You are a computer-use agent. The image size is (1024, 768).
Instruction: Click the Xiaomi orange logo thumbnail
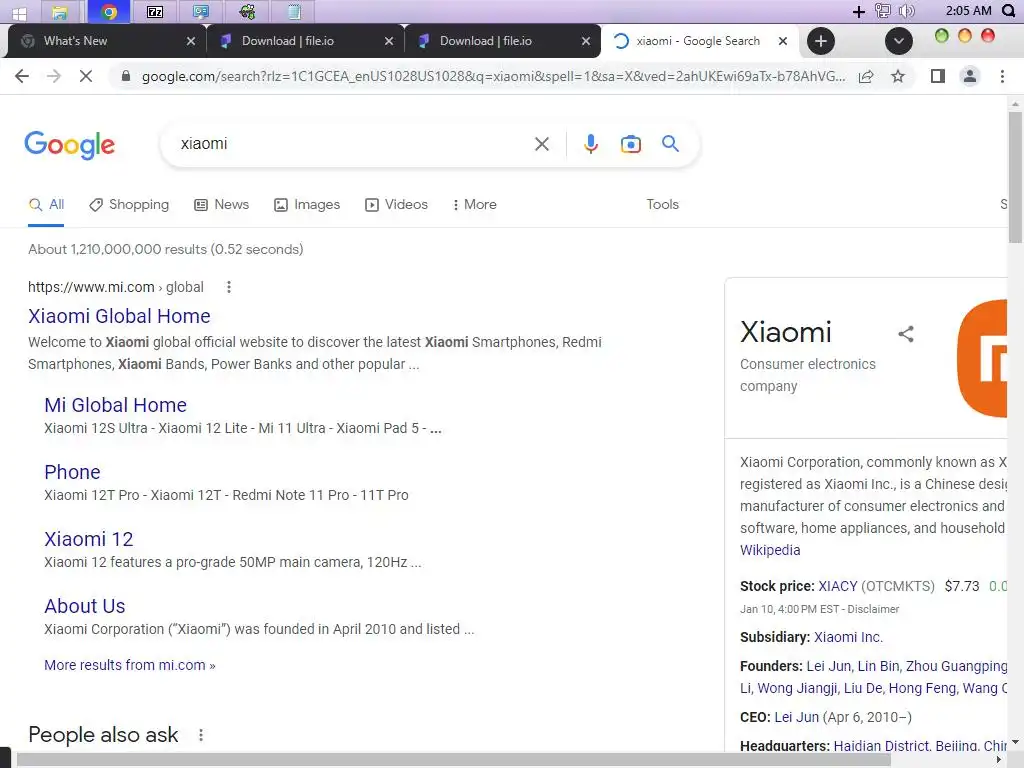coord(982,358)
